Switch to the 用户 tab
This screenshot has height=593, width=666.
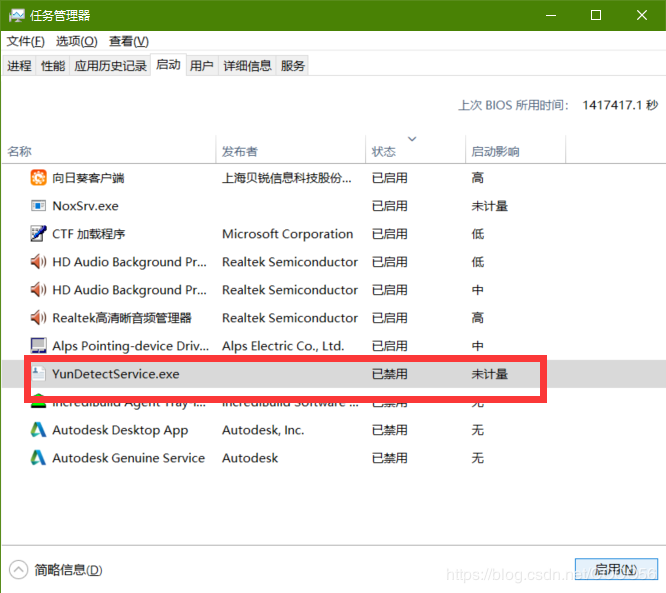click(x=202, y=66)
